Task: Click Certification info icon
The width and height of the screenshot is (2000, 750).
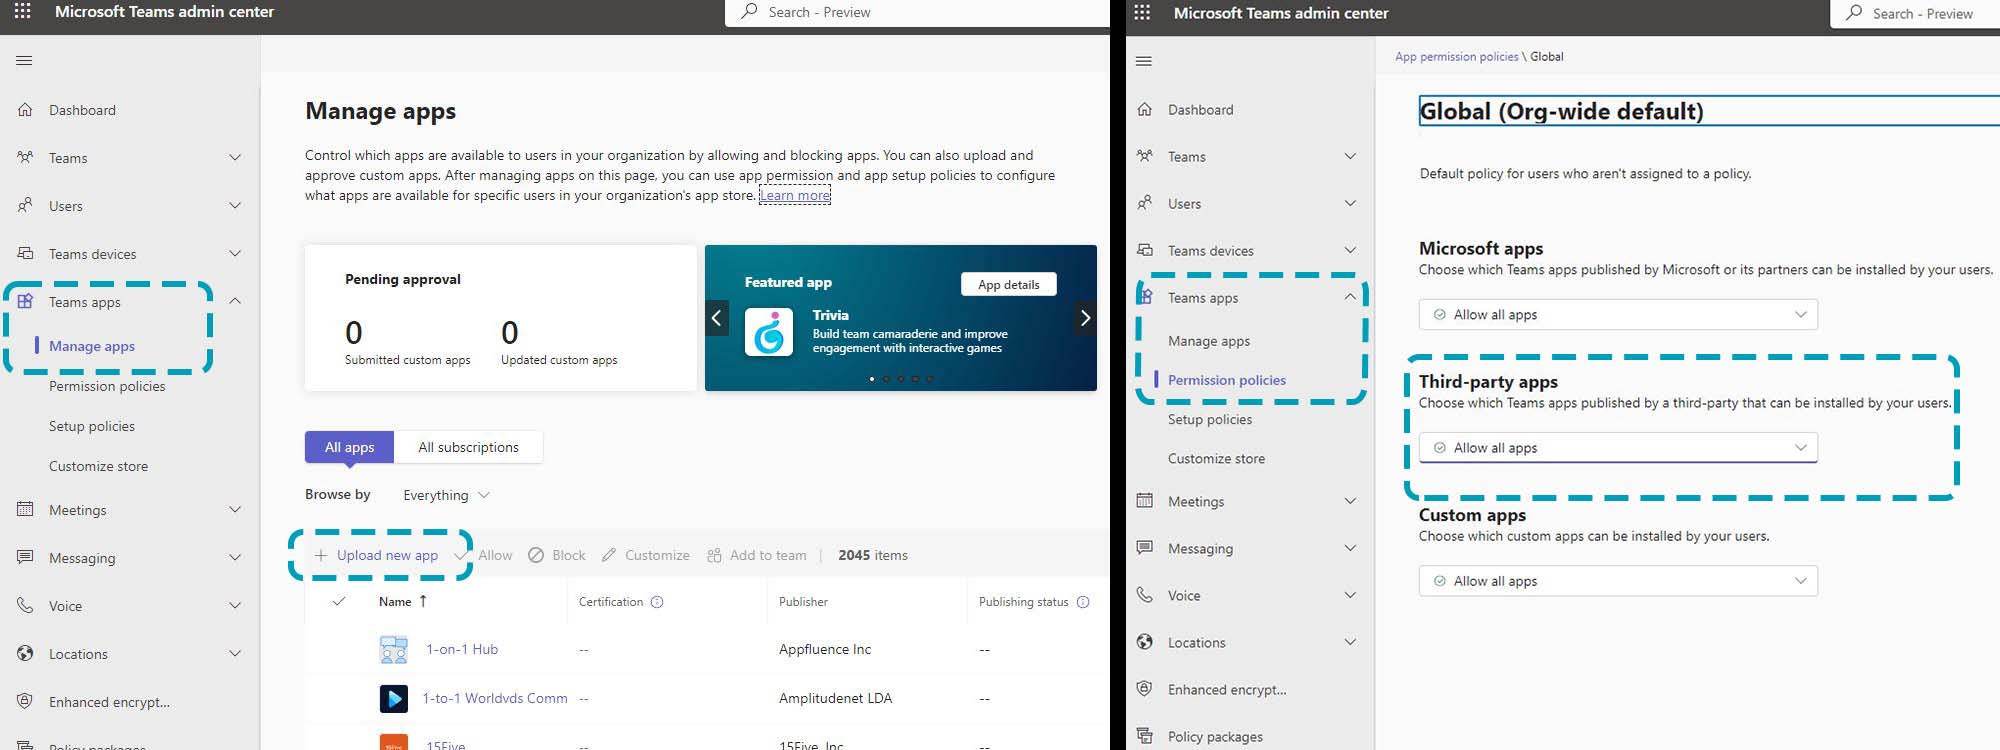Action: [657, 602]
